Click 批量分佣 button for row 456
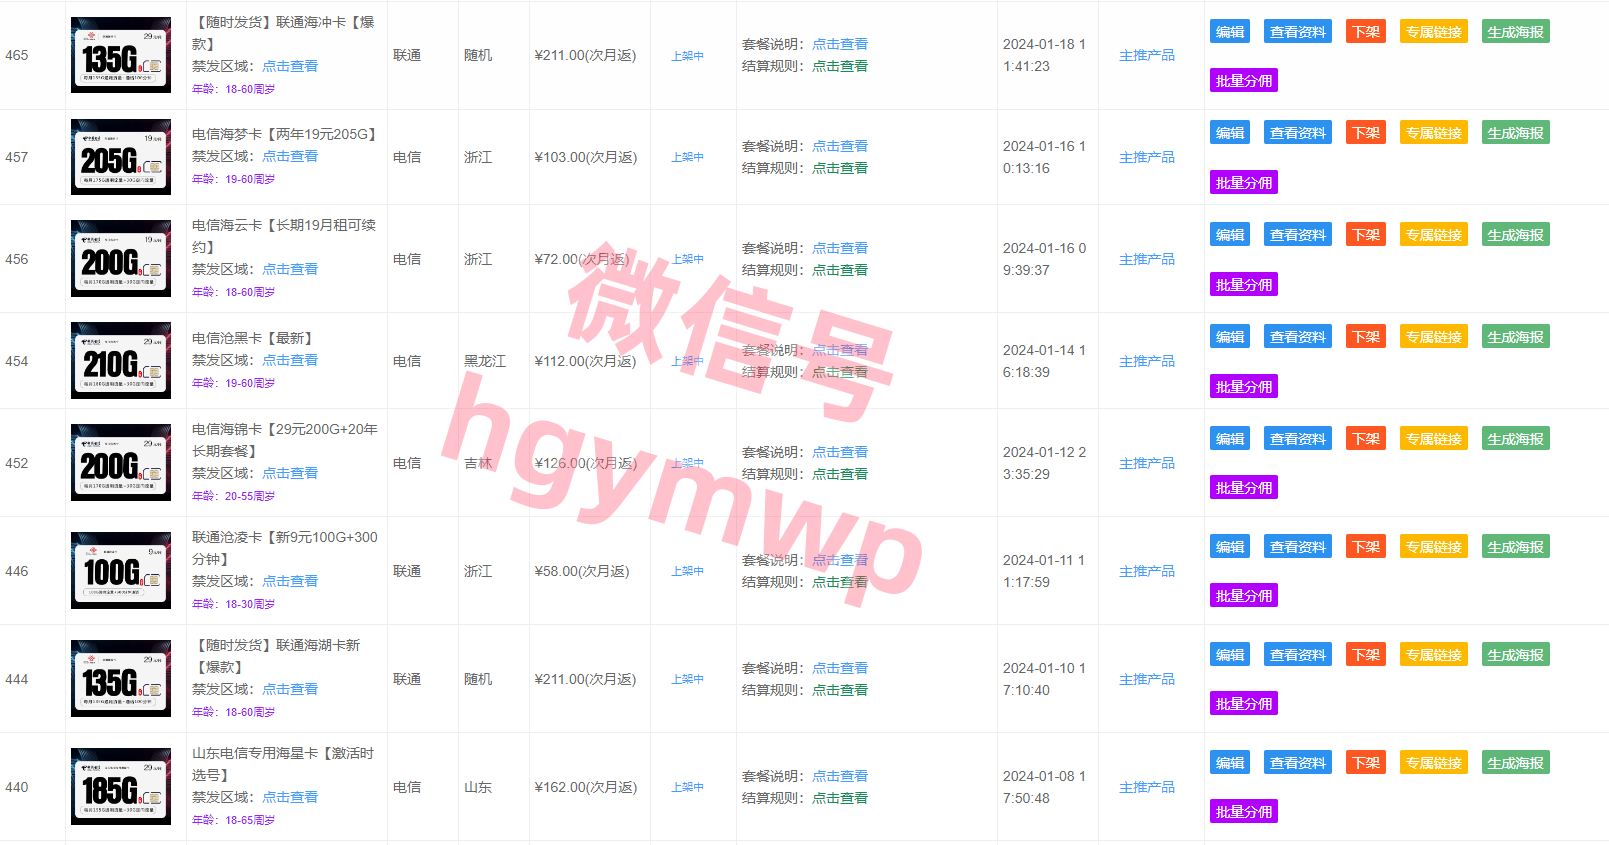 pos(1244,285)
